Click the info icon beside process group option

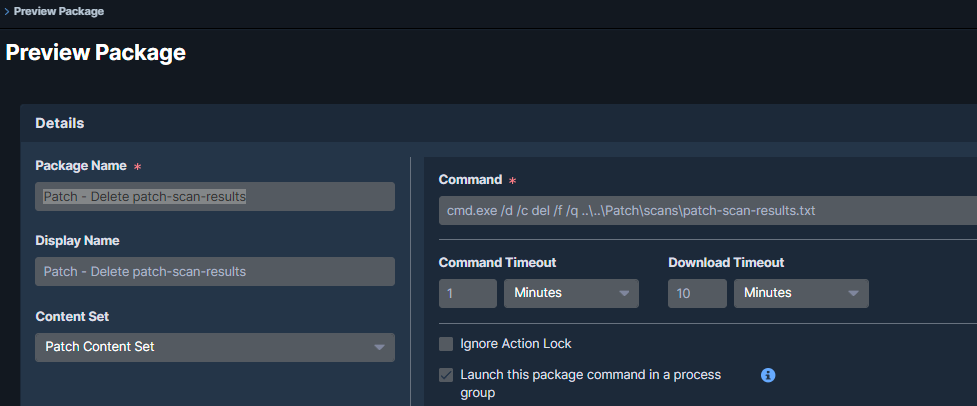point(768,375)
